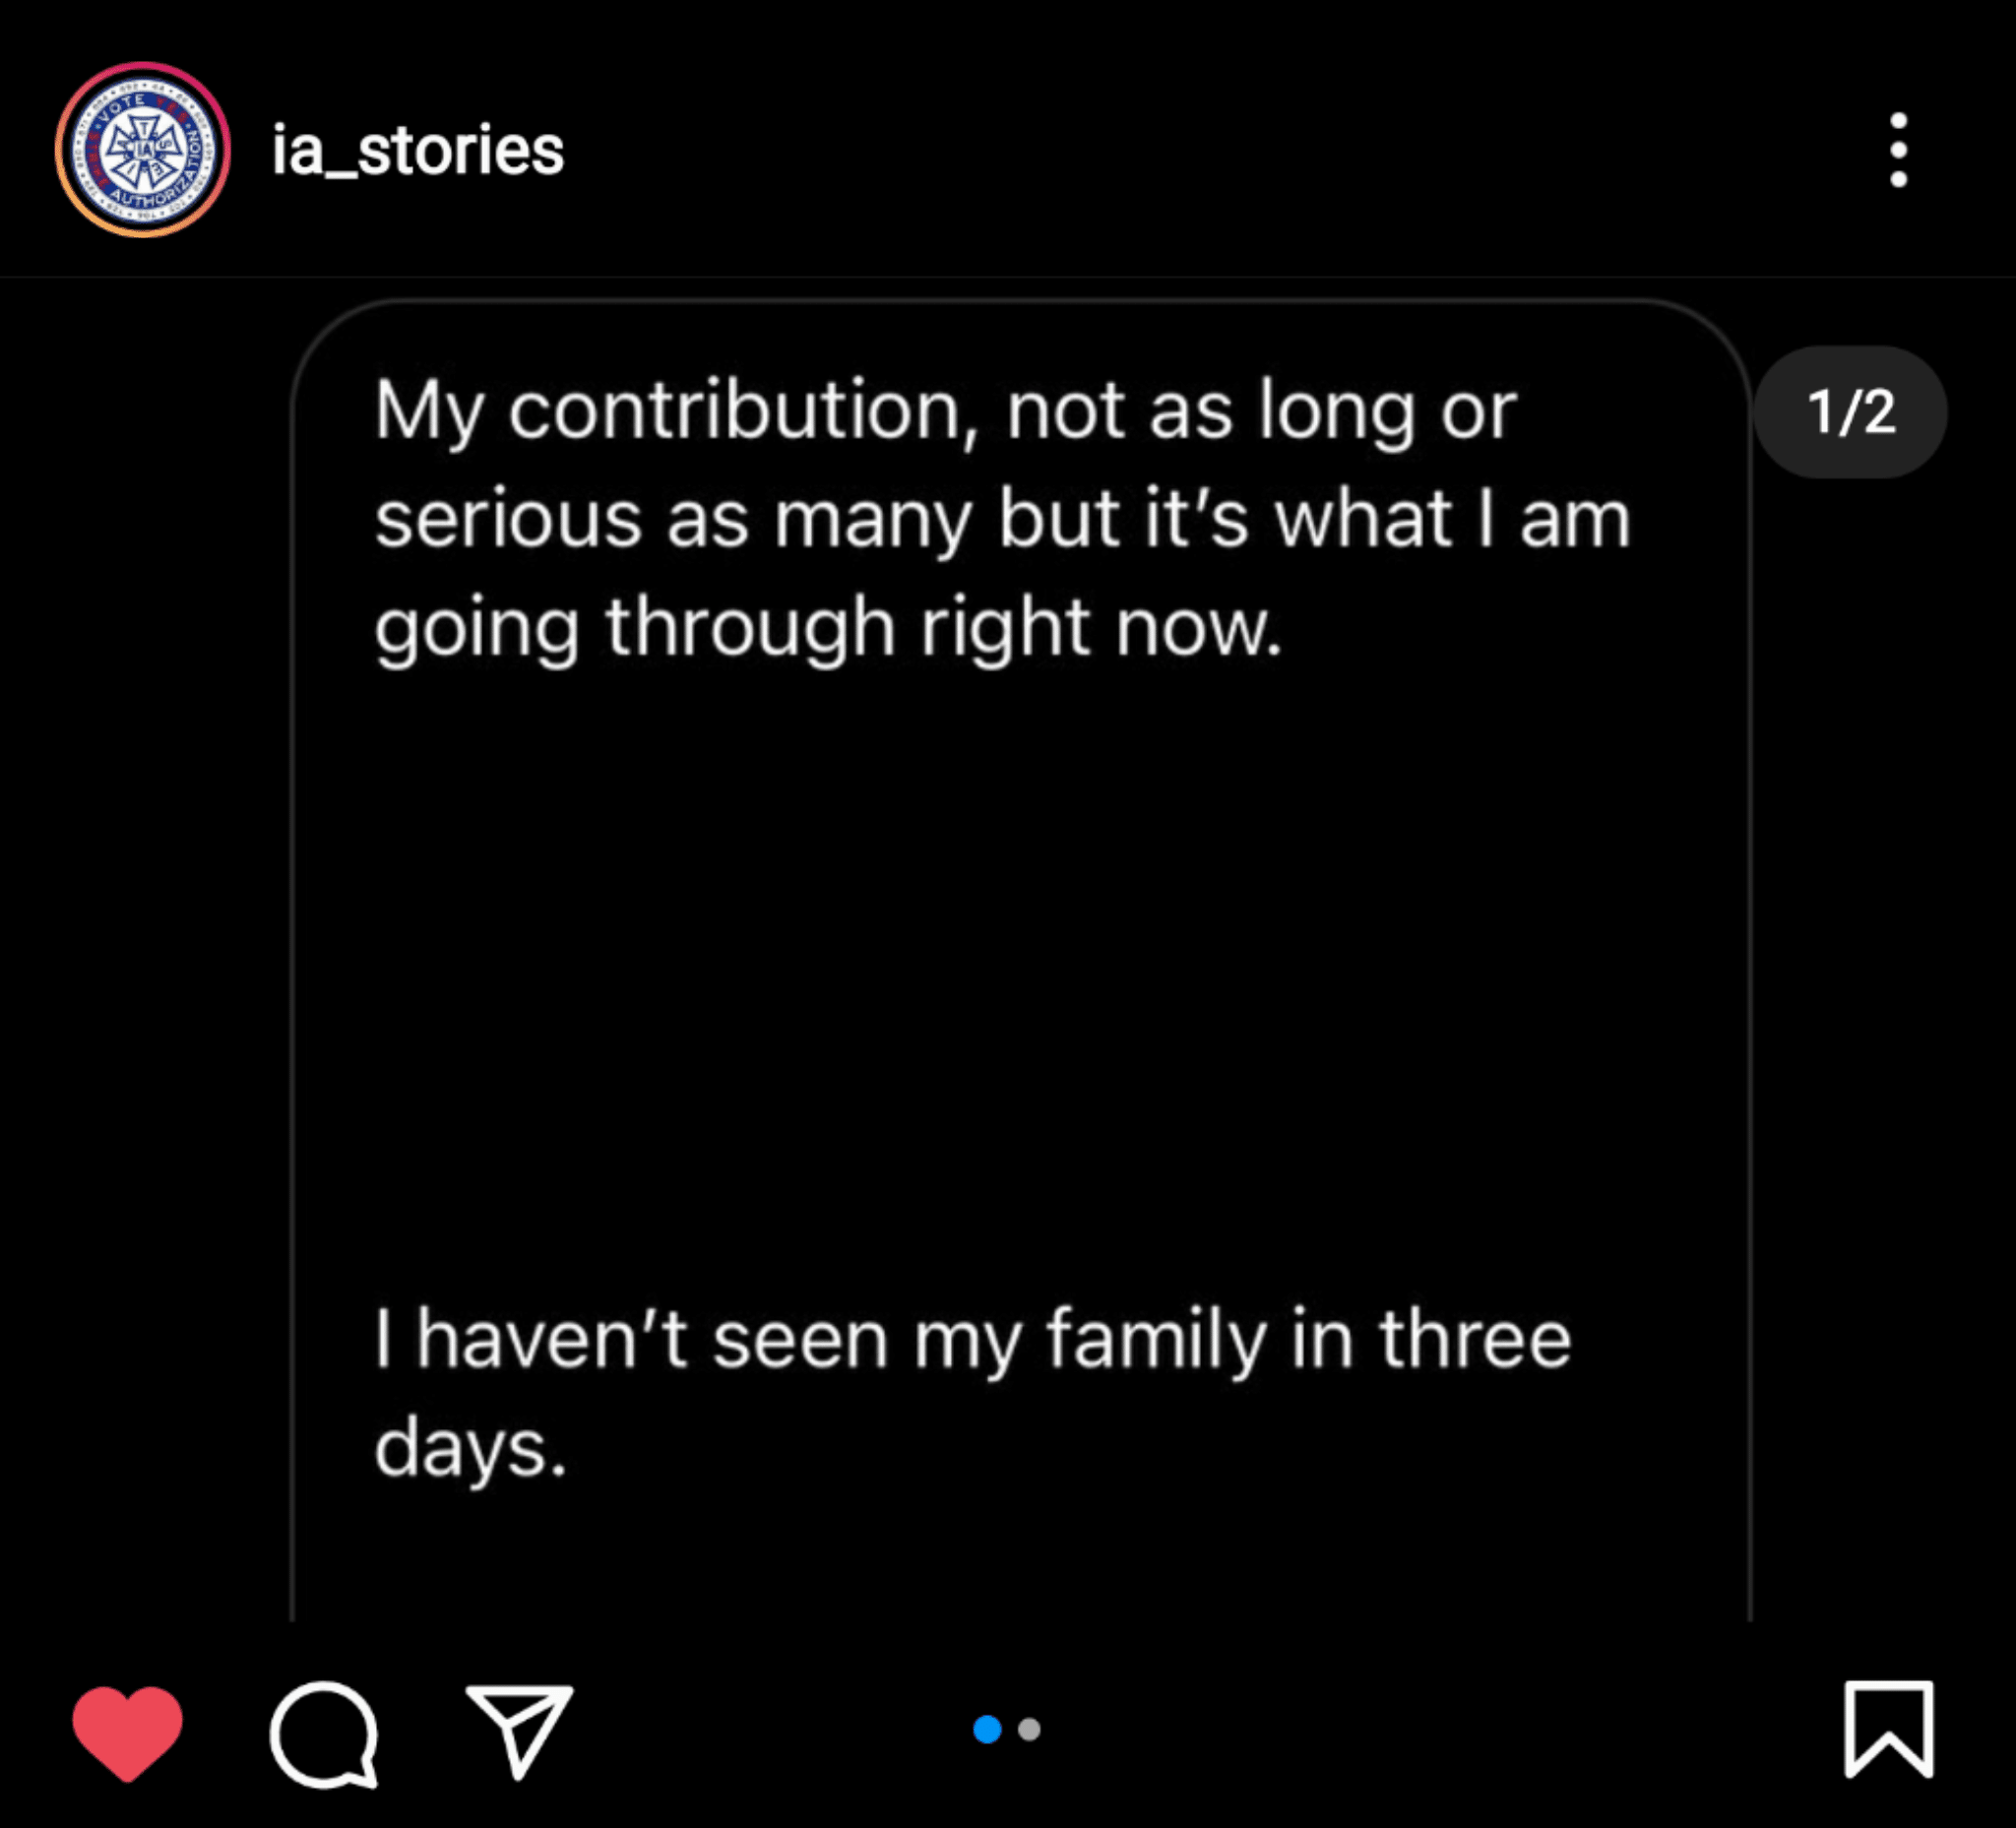Click "serious as many but it's what" line
The image size is (2016, 1828).
point(1002,520)
